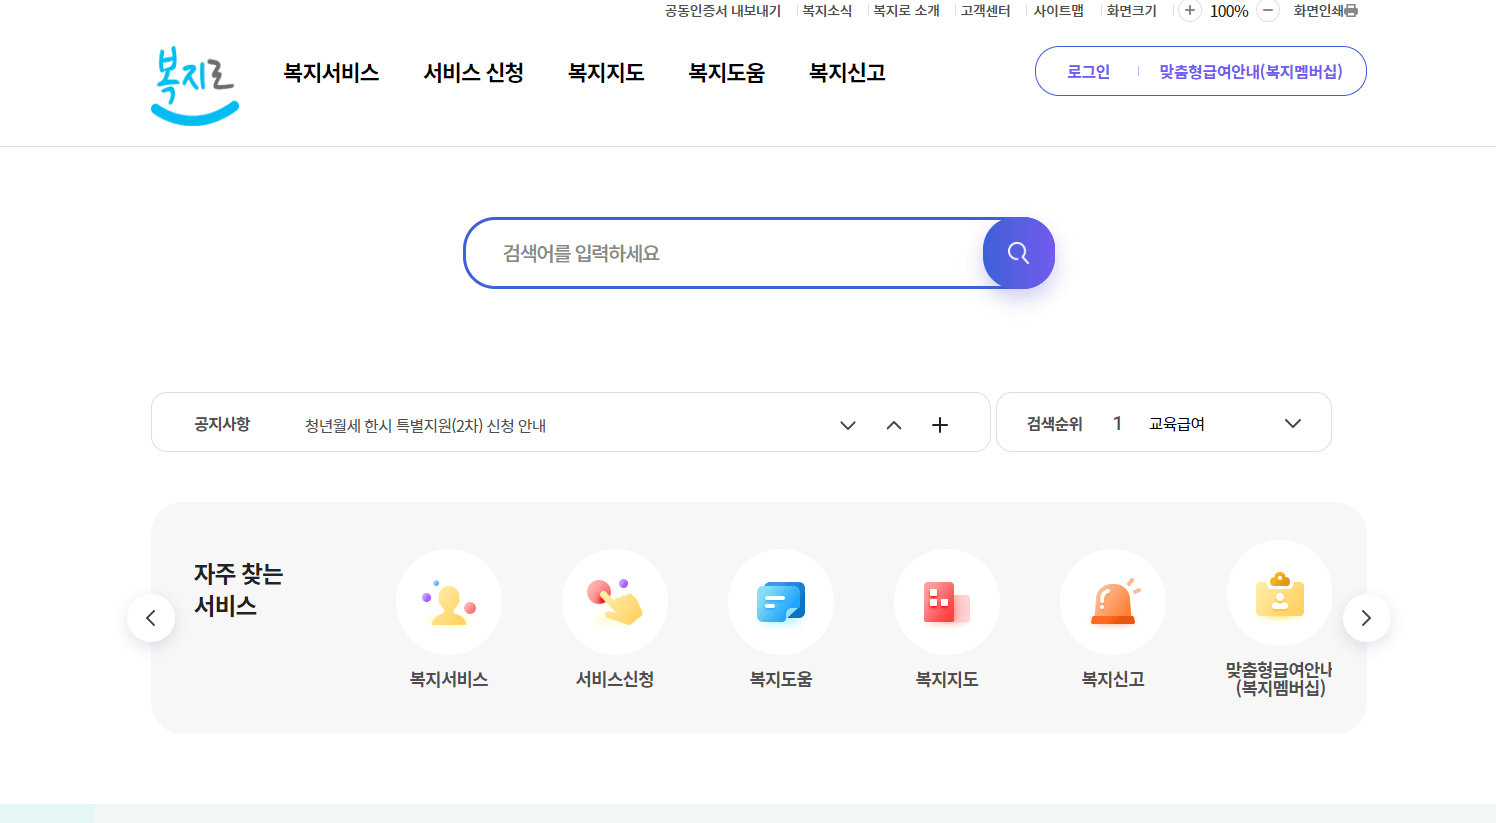
Task: Click the 복지도움 chat icon
Action: pyautogui.click(x=780, y=601)
